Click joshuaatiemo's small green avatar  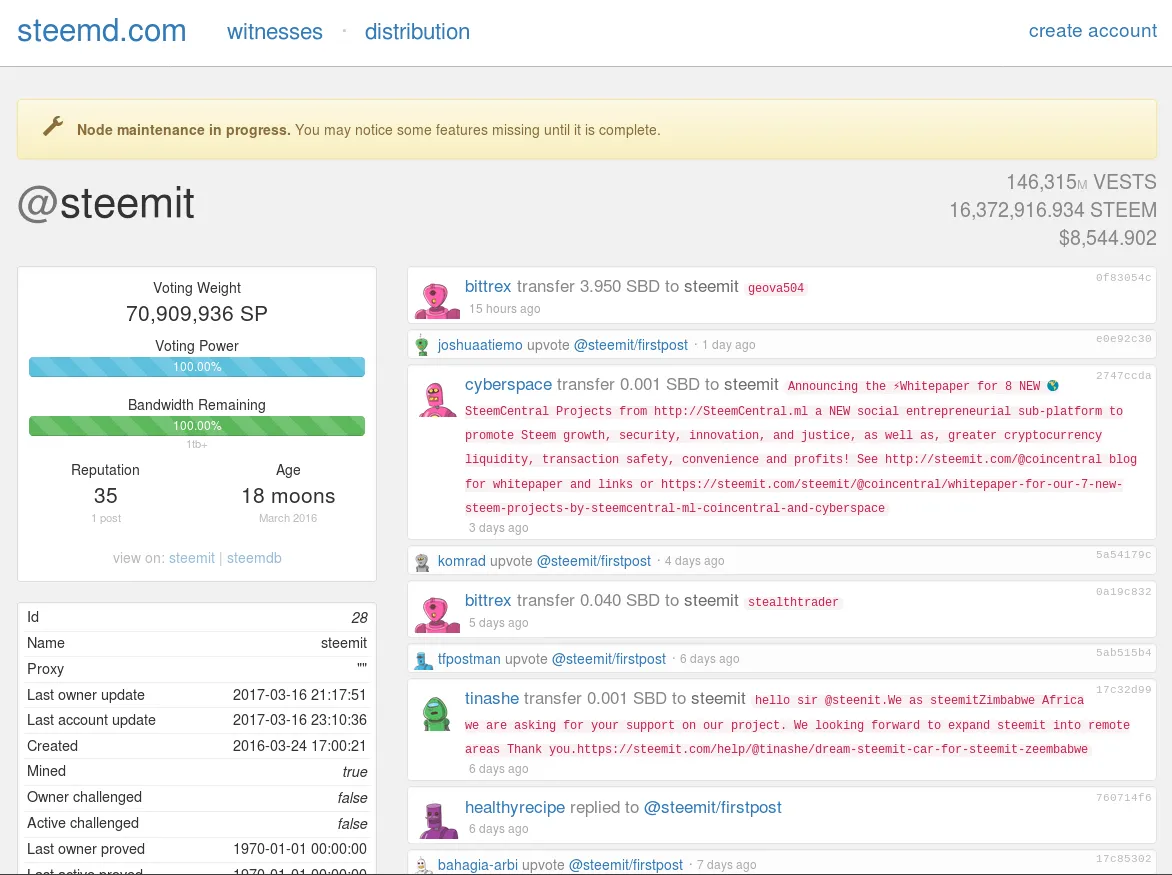(x=422, y=345)
